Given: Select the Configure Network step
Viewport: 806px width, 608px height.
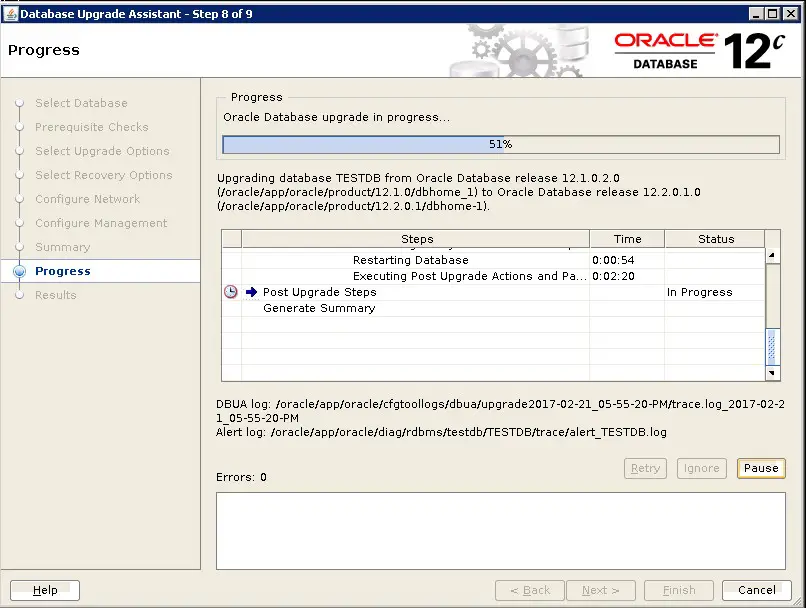Looking at the screenshot, I should (x=87, y=199).
